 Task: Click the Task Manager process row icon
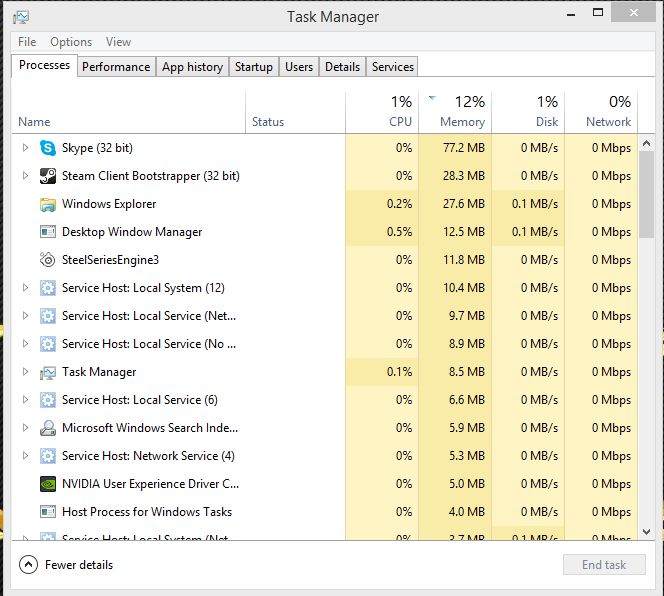pyautogui.click(x=48, y=372)
